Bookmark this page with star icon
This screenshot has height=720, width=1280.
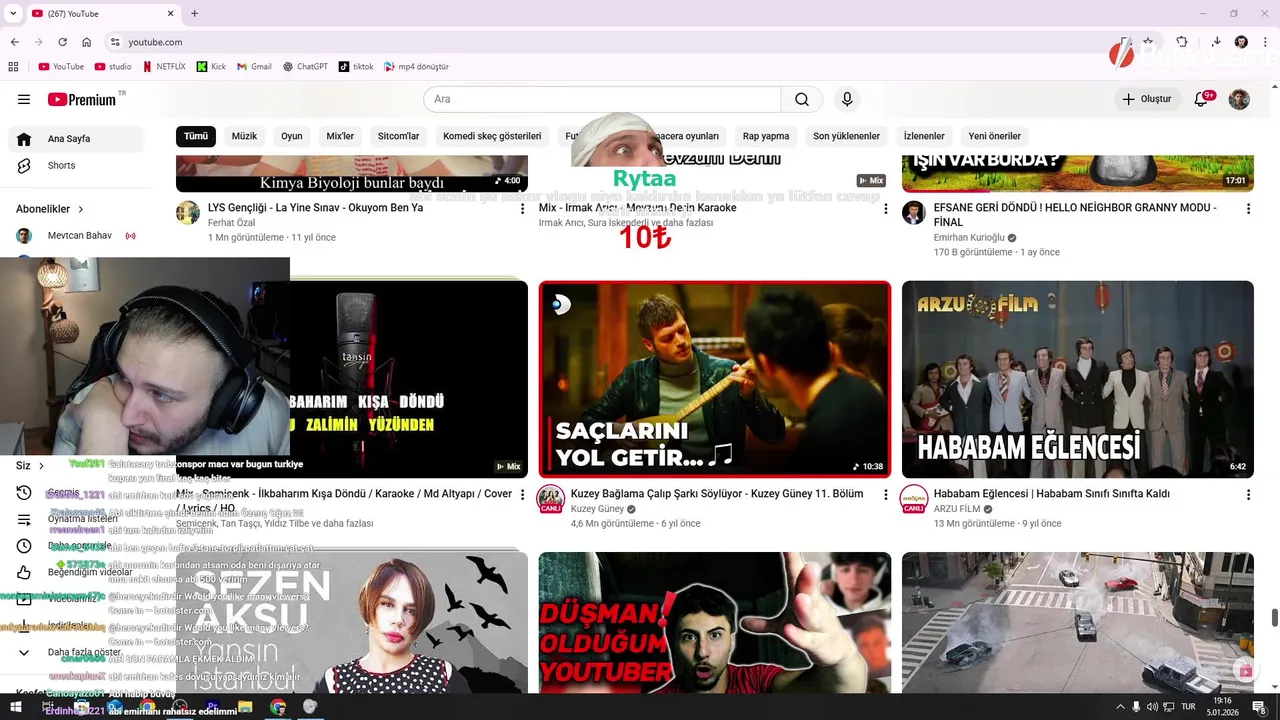tap(1147, 42)
